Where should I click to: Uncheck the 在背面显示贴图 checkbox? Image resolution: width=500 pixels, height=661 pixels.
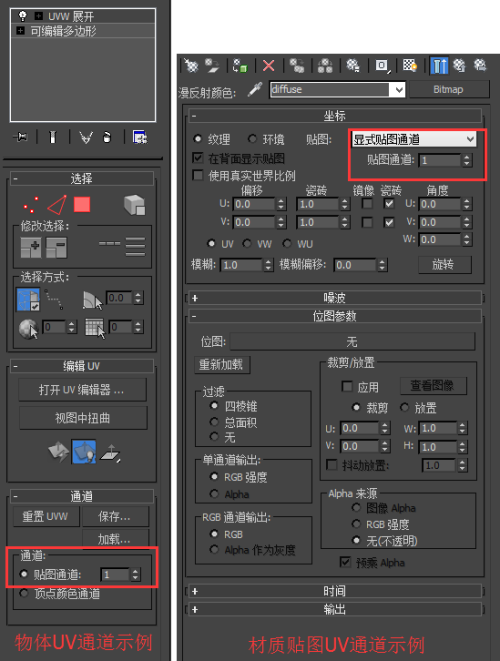pos(198,158)
